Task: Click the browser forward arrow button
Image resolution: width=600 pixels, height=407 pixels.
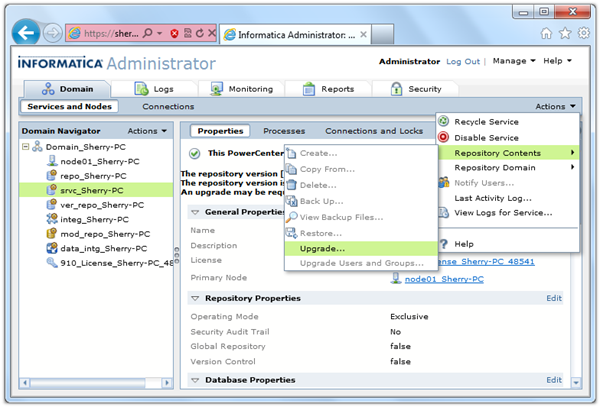Action: click(x=52, y=34)
